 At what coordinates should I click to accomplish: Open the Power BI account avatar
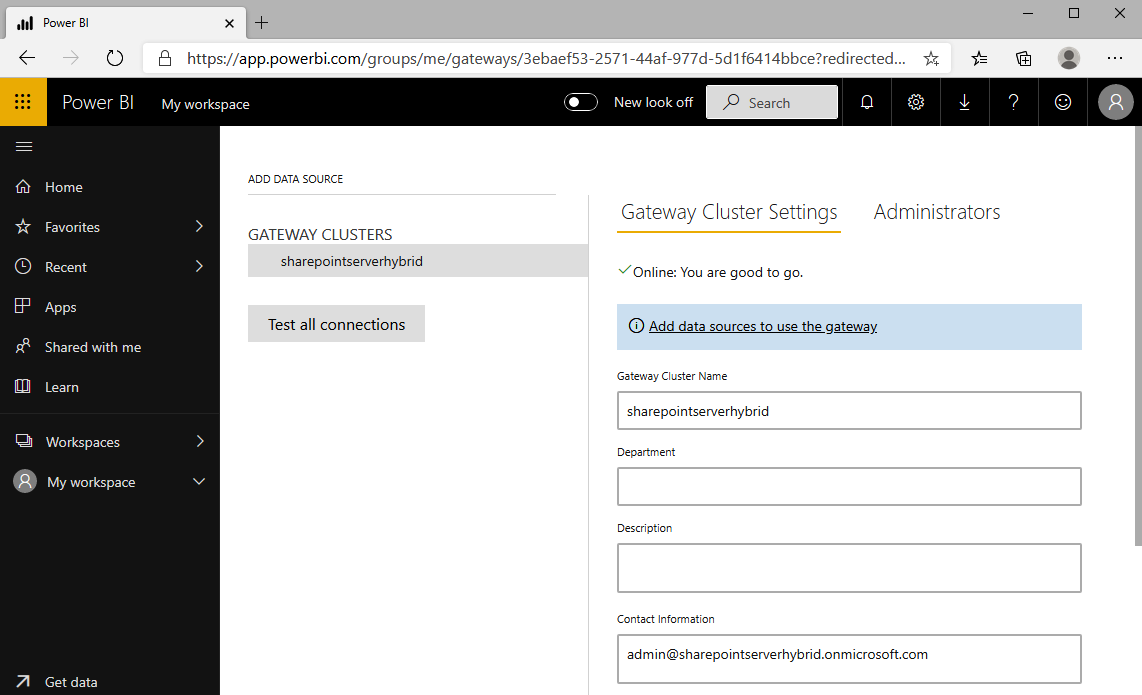[x=1115, y=102]
